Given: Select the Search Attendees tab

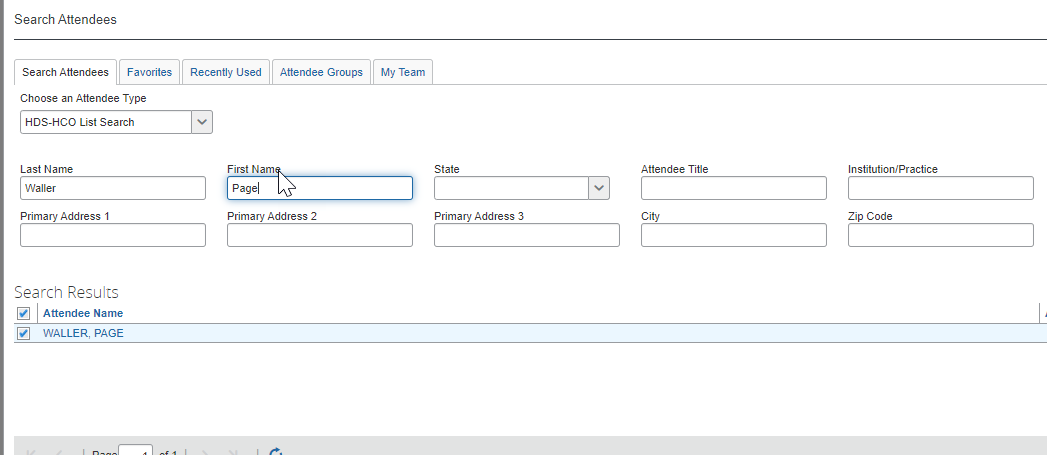Looking at the screenshot, I should 65,72.
